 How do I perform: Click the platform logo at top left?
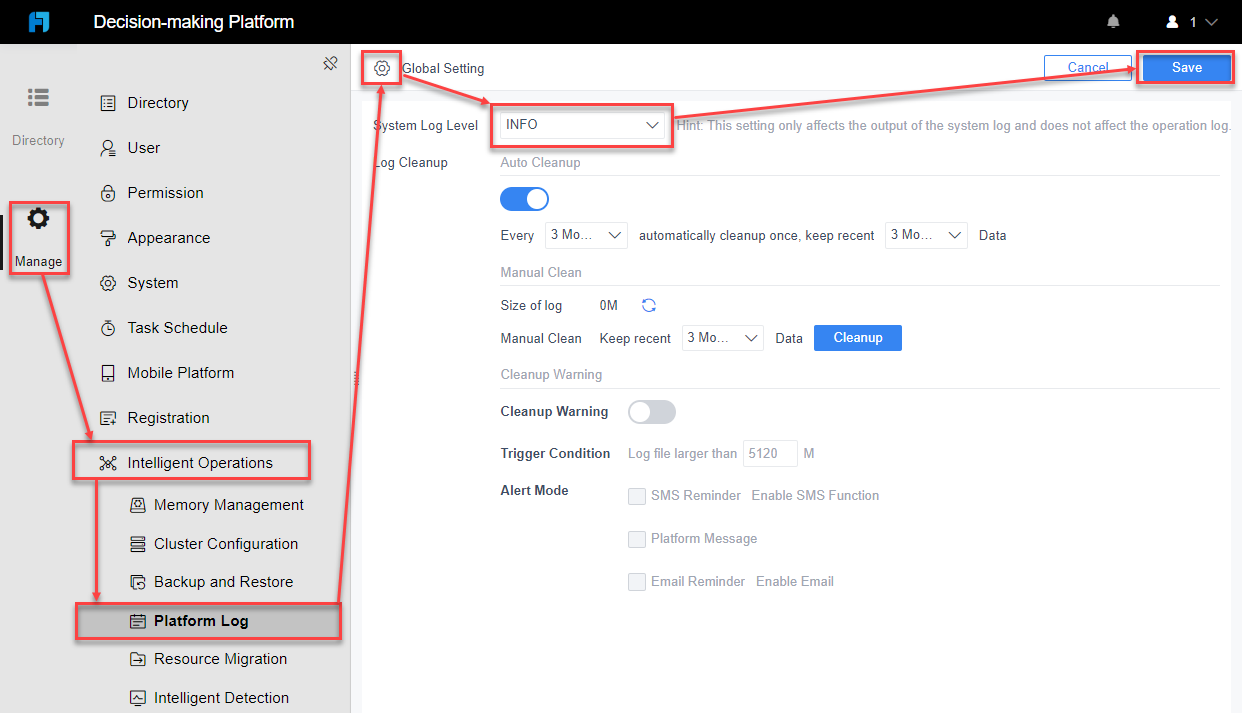click(x=39, y=20)
